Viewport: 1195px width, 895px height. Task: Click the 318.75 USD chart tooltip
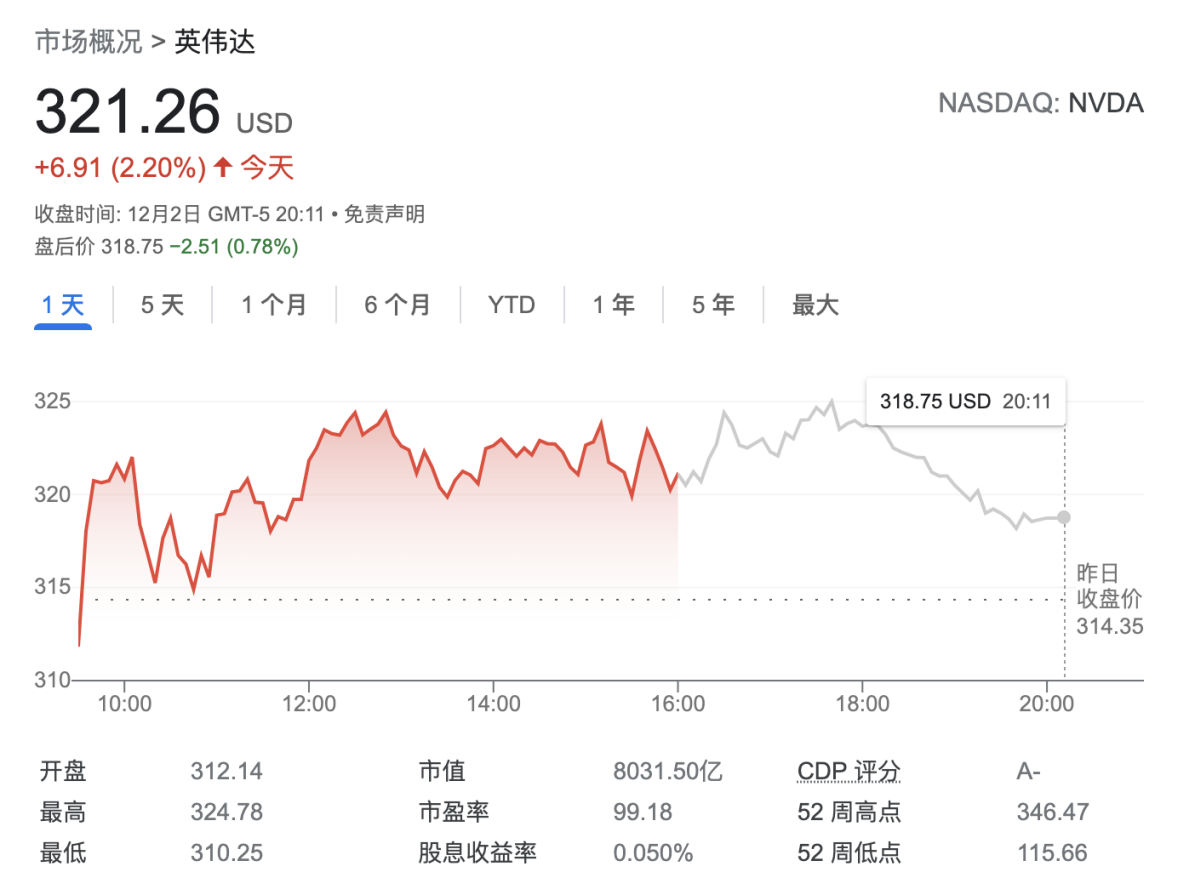[x=965, y=402]
